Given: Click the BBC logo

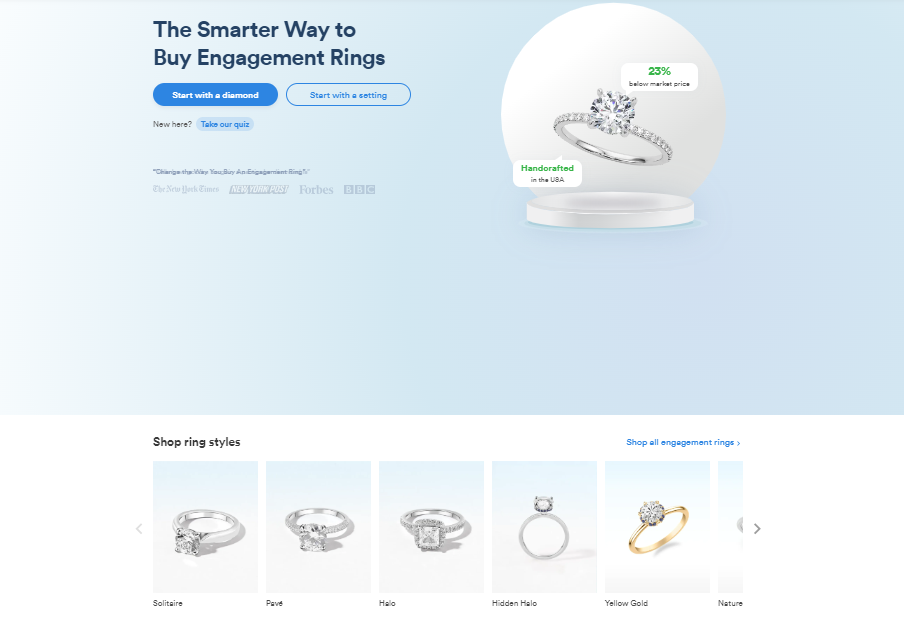Looking at the screenshot, I should [359, 189].
